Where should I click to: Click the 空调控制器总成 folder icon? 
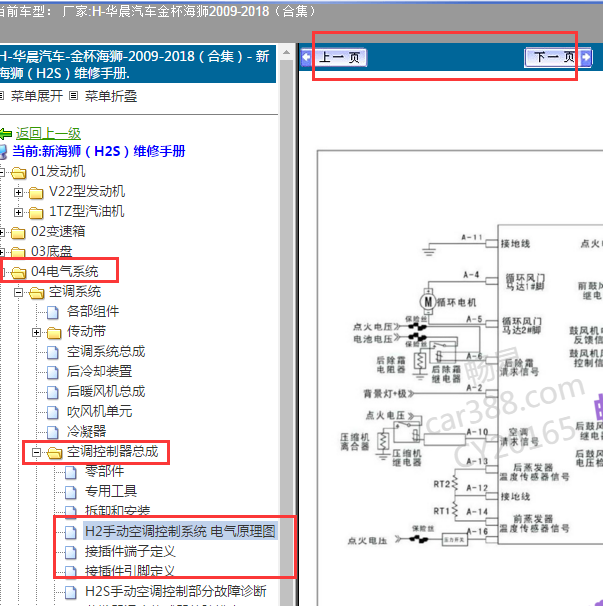pyautogui.click(x=55, y=453)
